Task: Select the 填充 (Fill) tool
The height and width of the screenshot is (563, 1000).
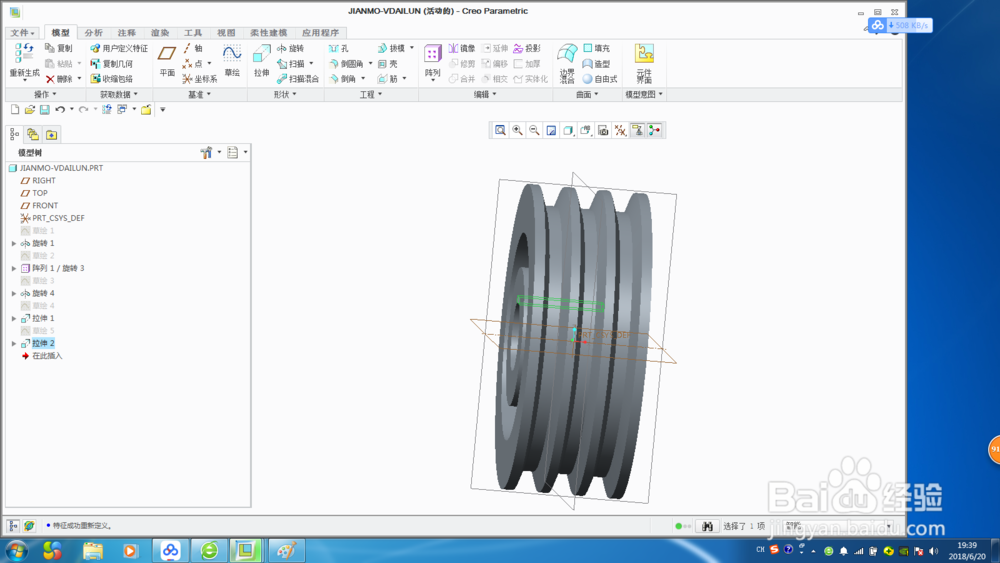Action: [596, 48]
